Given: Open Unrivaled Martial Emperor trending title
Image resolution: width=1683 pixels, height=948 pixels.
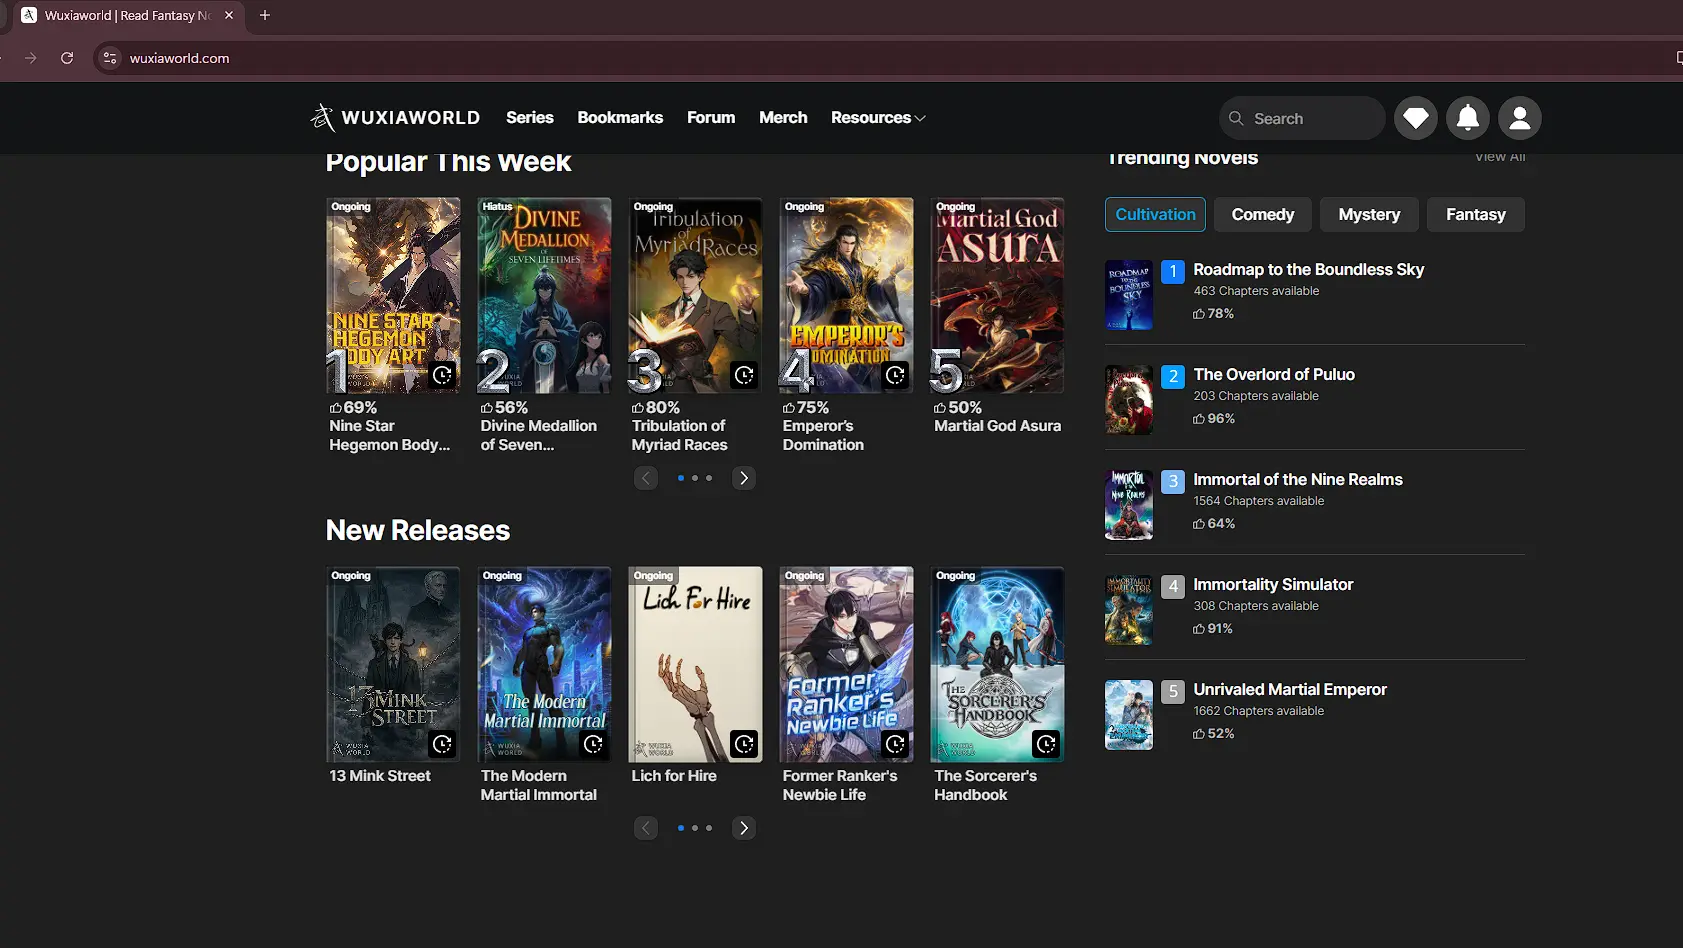Looking at the screenshot, I should click(1290, 690).
